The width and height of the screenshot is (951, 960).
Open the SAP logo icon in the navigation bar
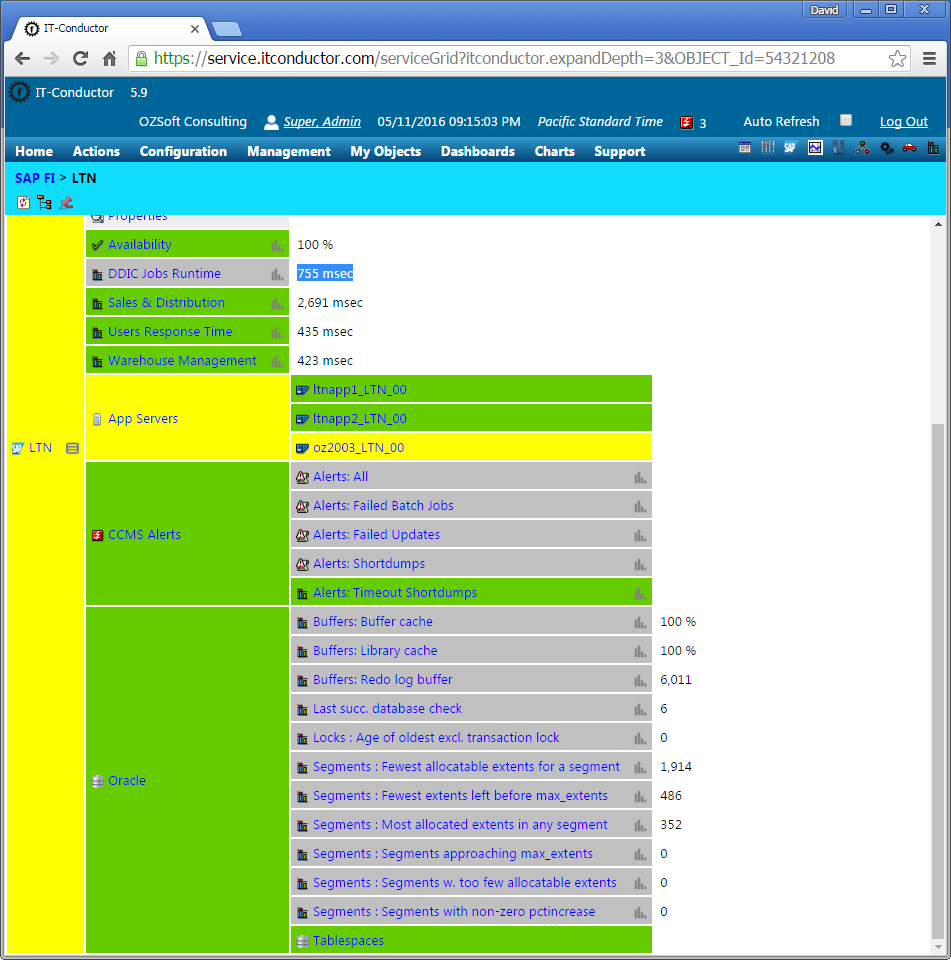pos(790,148)
